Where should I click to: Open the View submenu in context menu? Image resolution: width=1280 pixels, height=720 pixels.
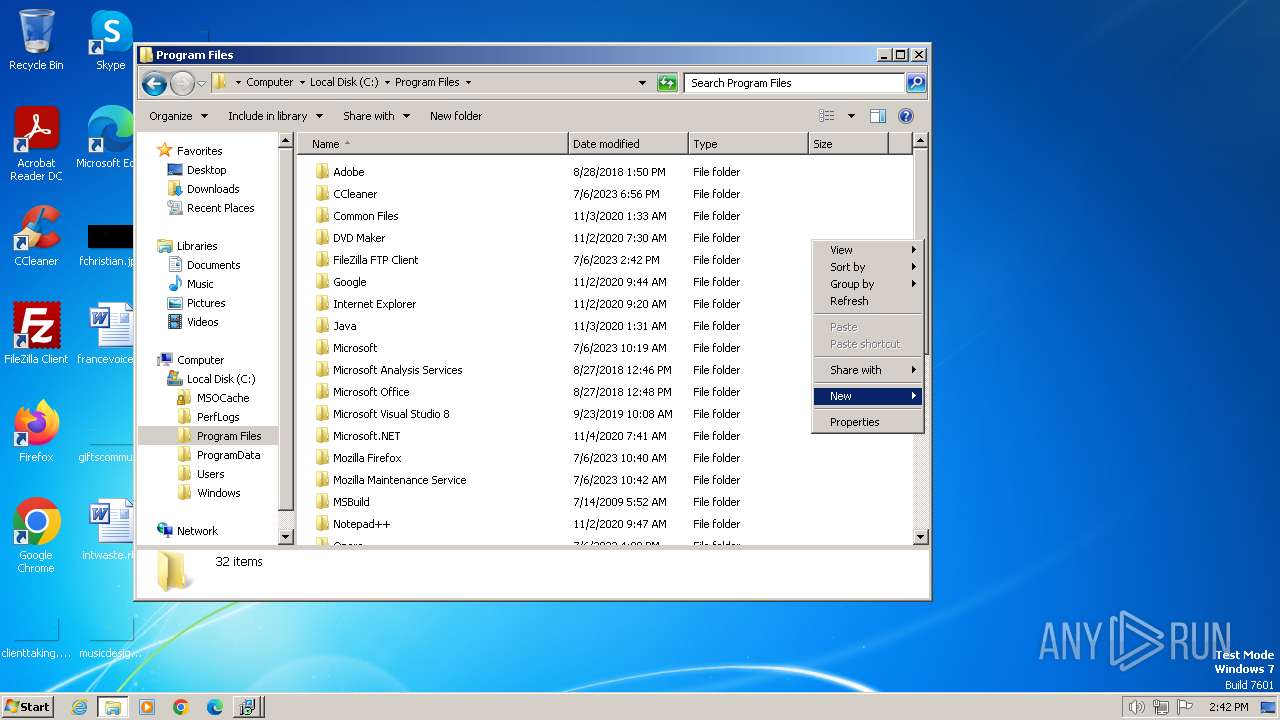click(867, 250)
